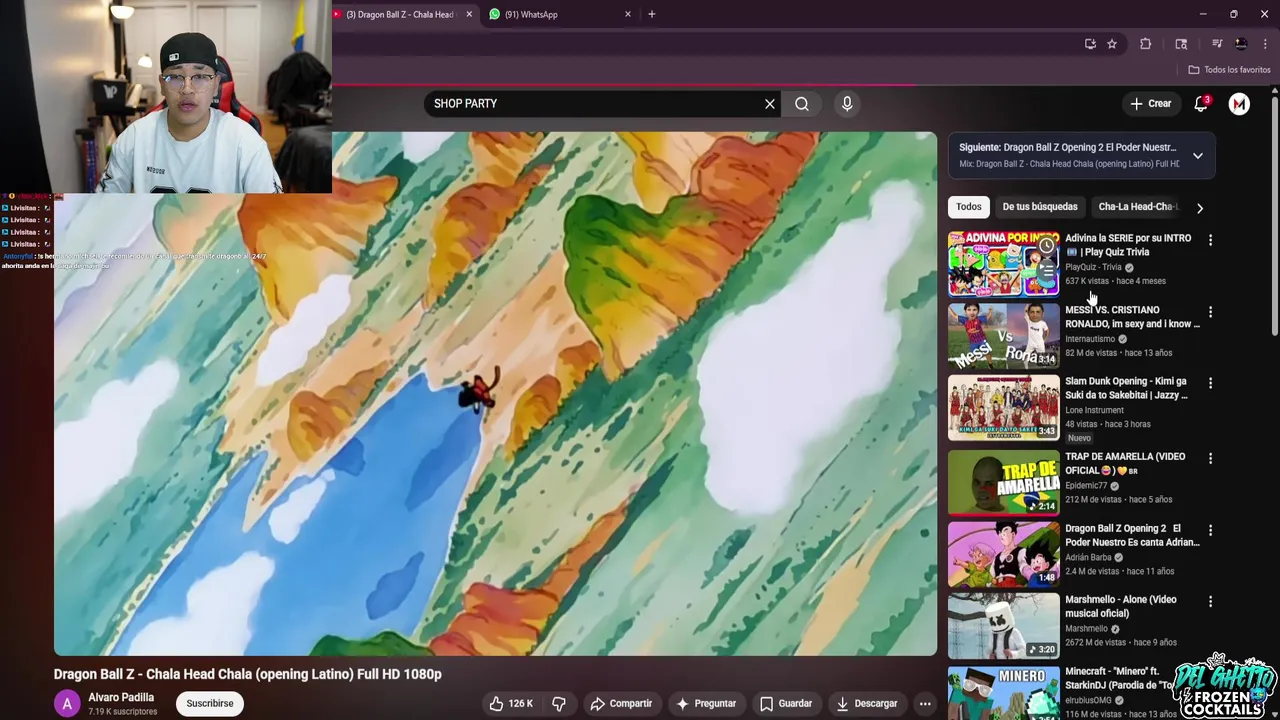
Task: Open the Chrome three-dot menu
Action: tap(1265, 44)
